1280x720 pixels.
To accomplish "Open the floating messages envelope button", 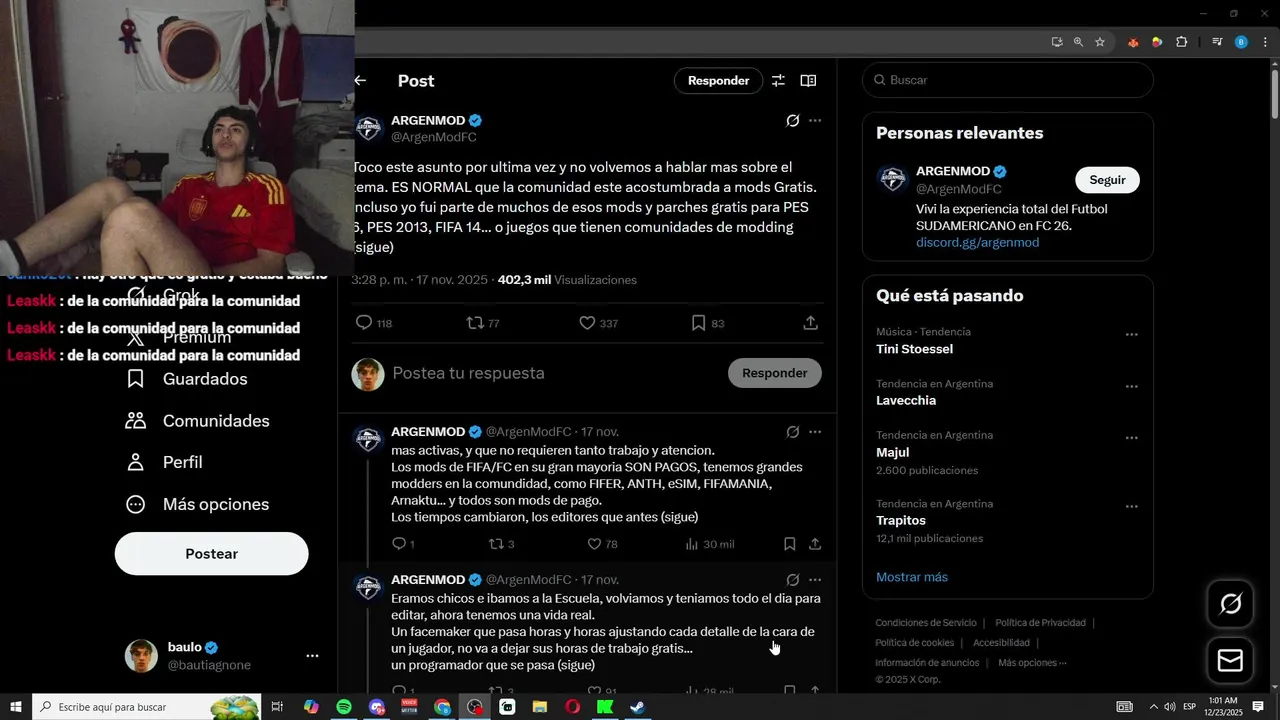I will [1230, 661].
